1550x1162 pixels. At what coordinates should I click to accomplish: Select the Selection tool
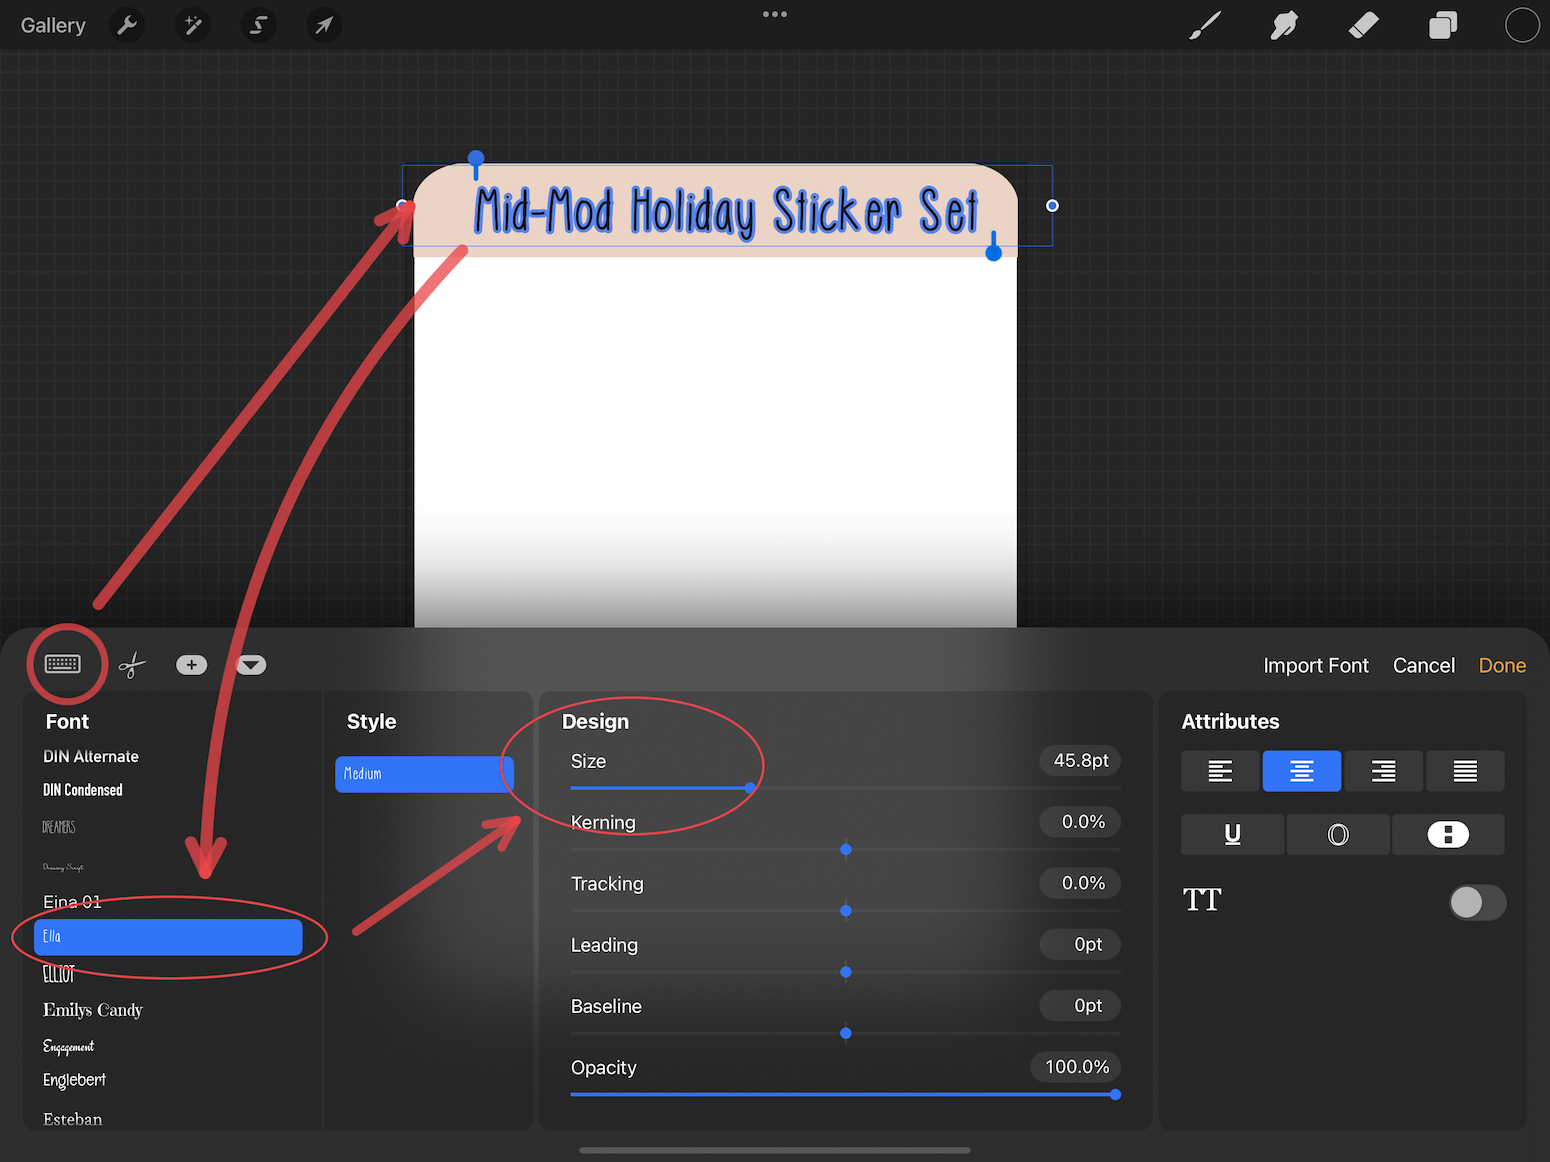pos(258,25)
